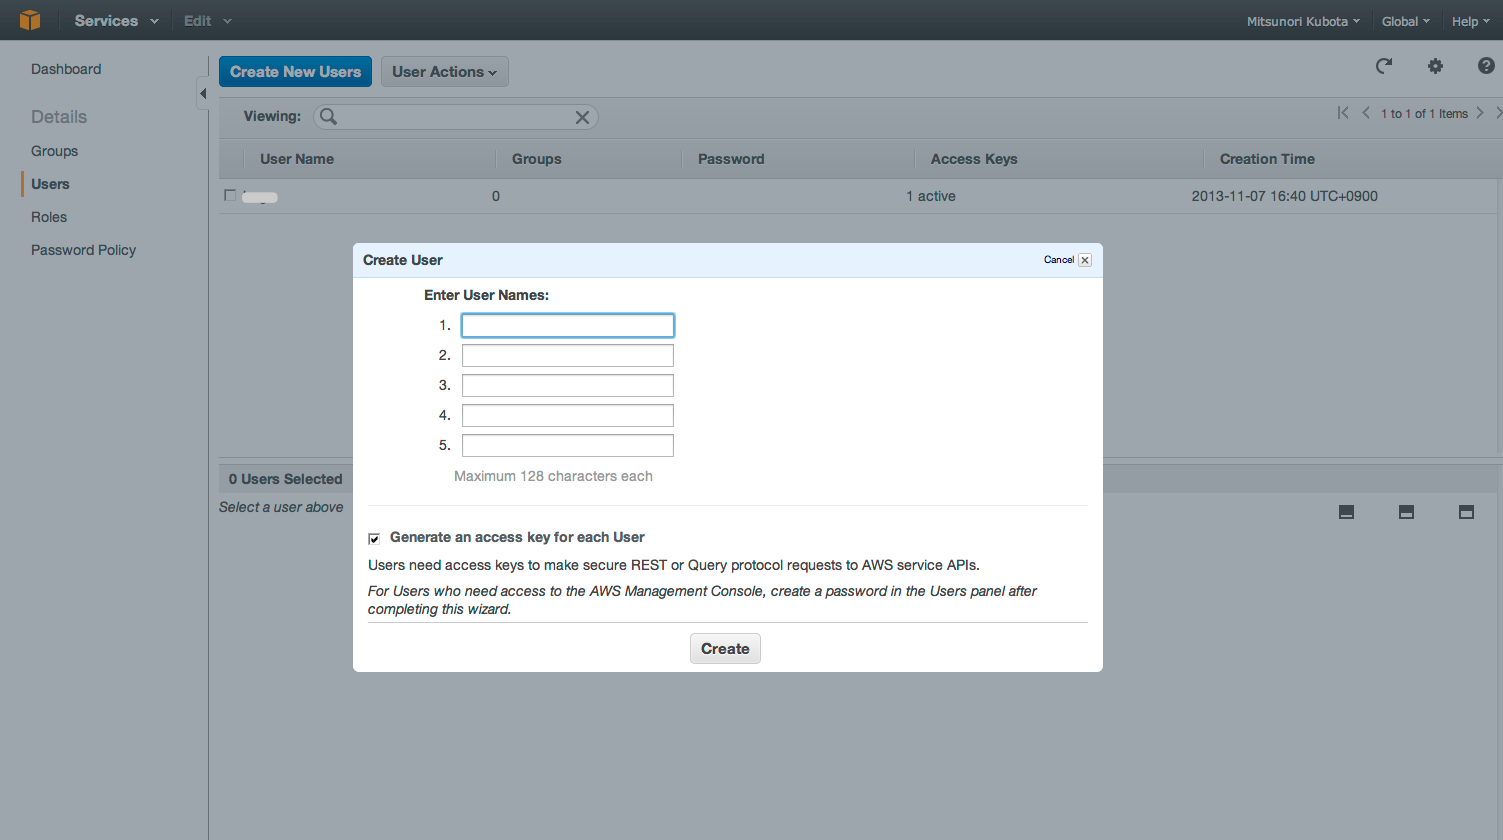Toggle Generate an access key checkbox
Viewport: 1503px width, 840px height.
(374, 538)
